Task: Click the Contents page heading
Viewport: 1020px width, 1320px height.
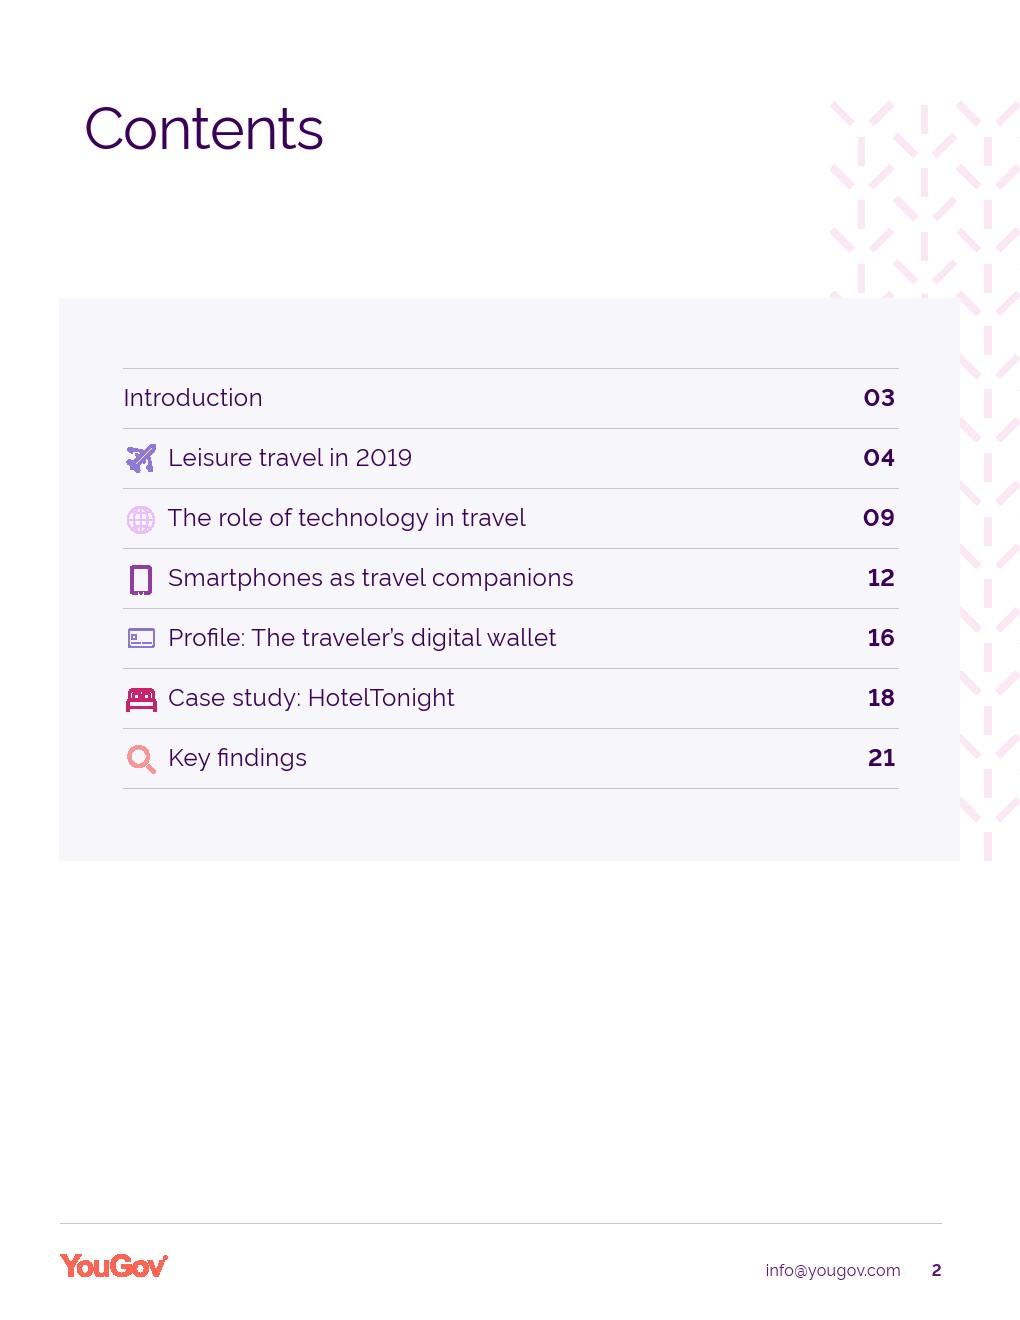Action: coord(204,129)
